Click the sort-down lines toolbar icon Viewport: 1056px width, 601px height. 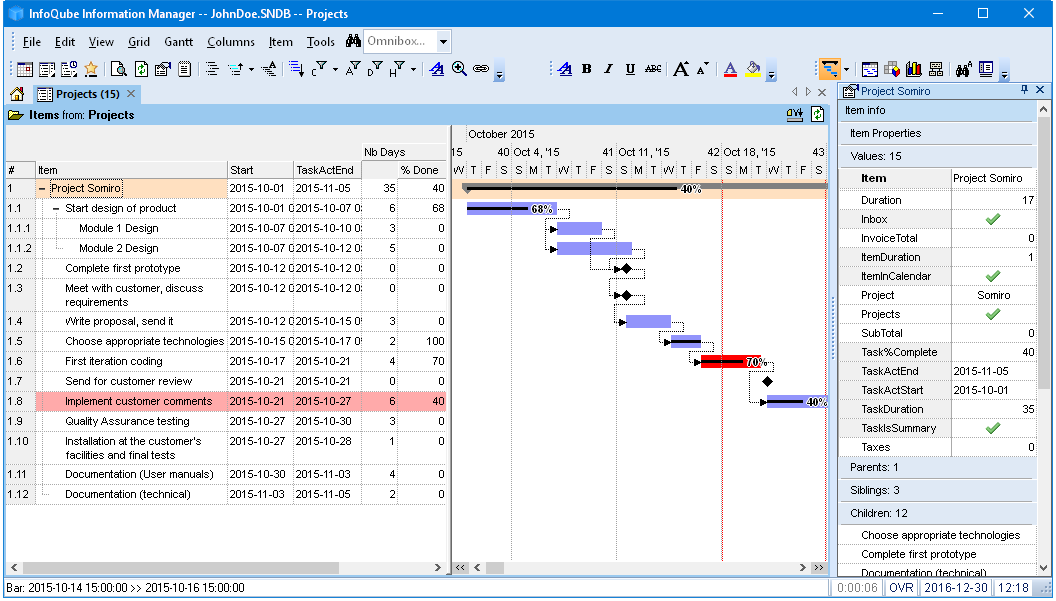(296, 69)
